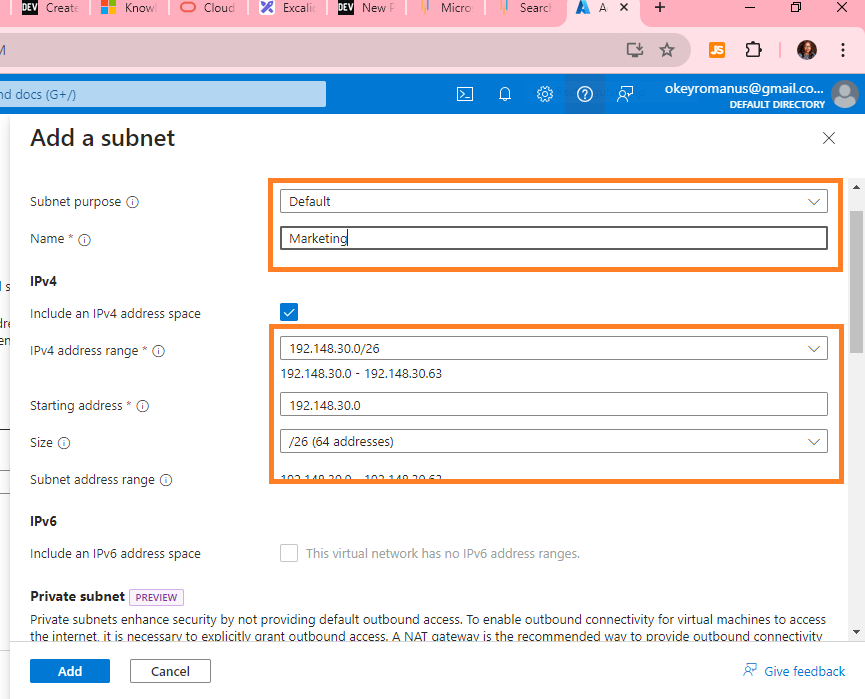Switch to the New P DEV tab
The image size is (865, 699).
click(366, 8)
